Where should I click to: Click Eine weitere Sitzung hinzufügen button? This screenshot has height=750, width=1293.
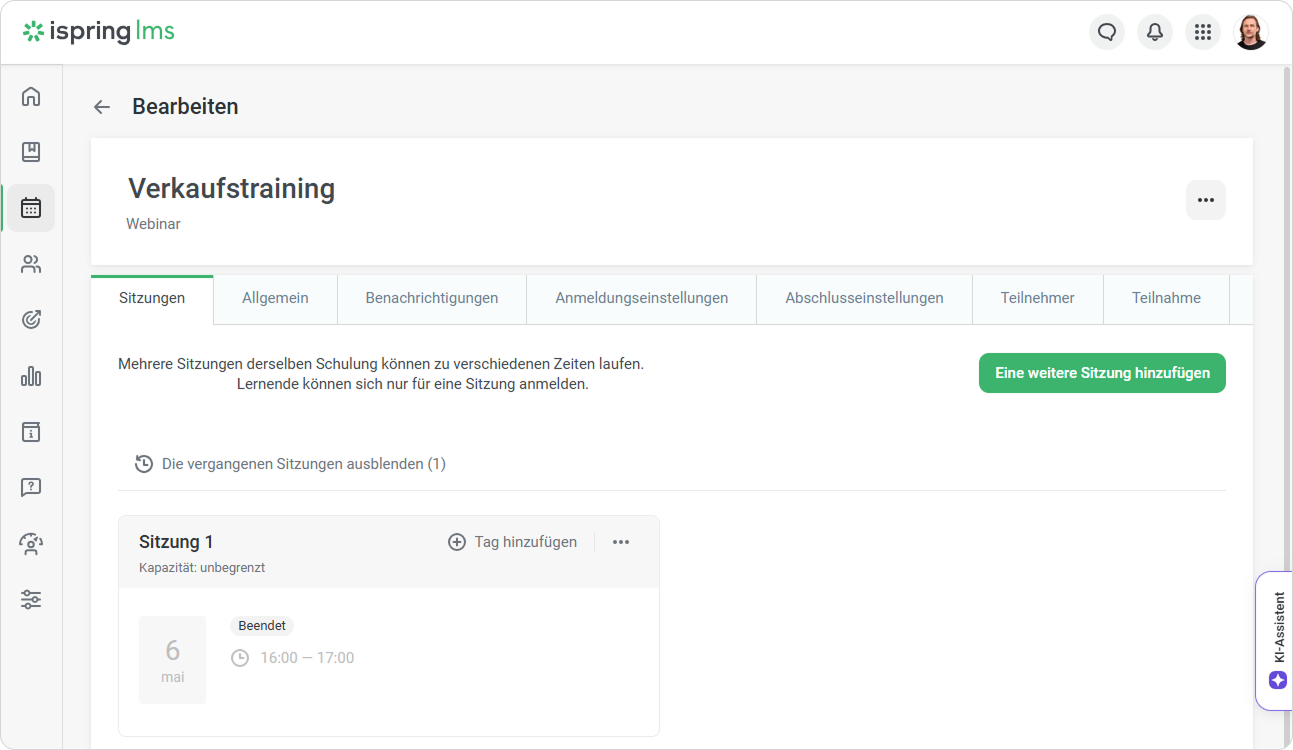pyautogui.click(x=1101, y=373)
